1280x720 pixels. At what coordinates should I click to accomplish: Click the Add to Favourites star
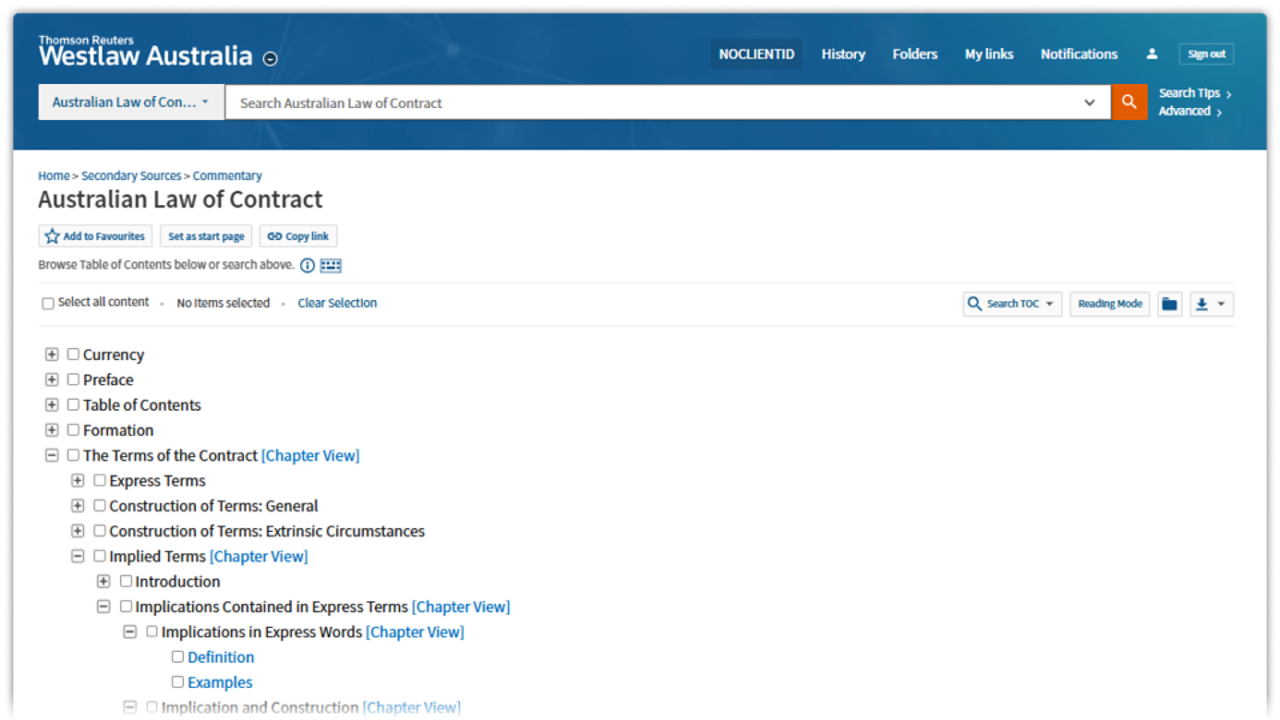click(x=52, y=236)
